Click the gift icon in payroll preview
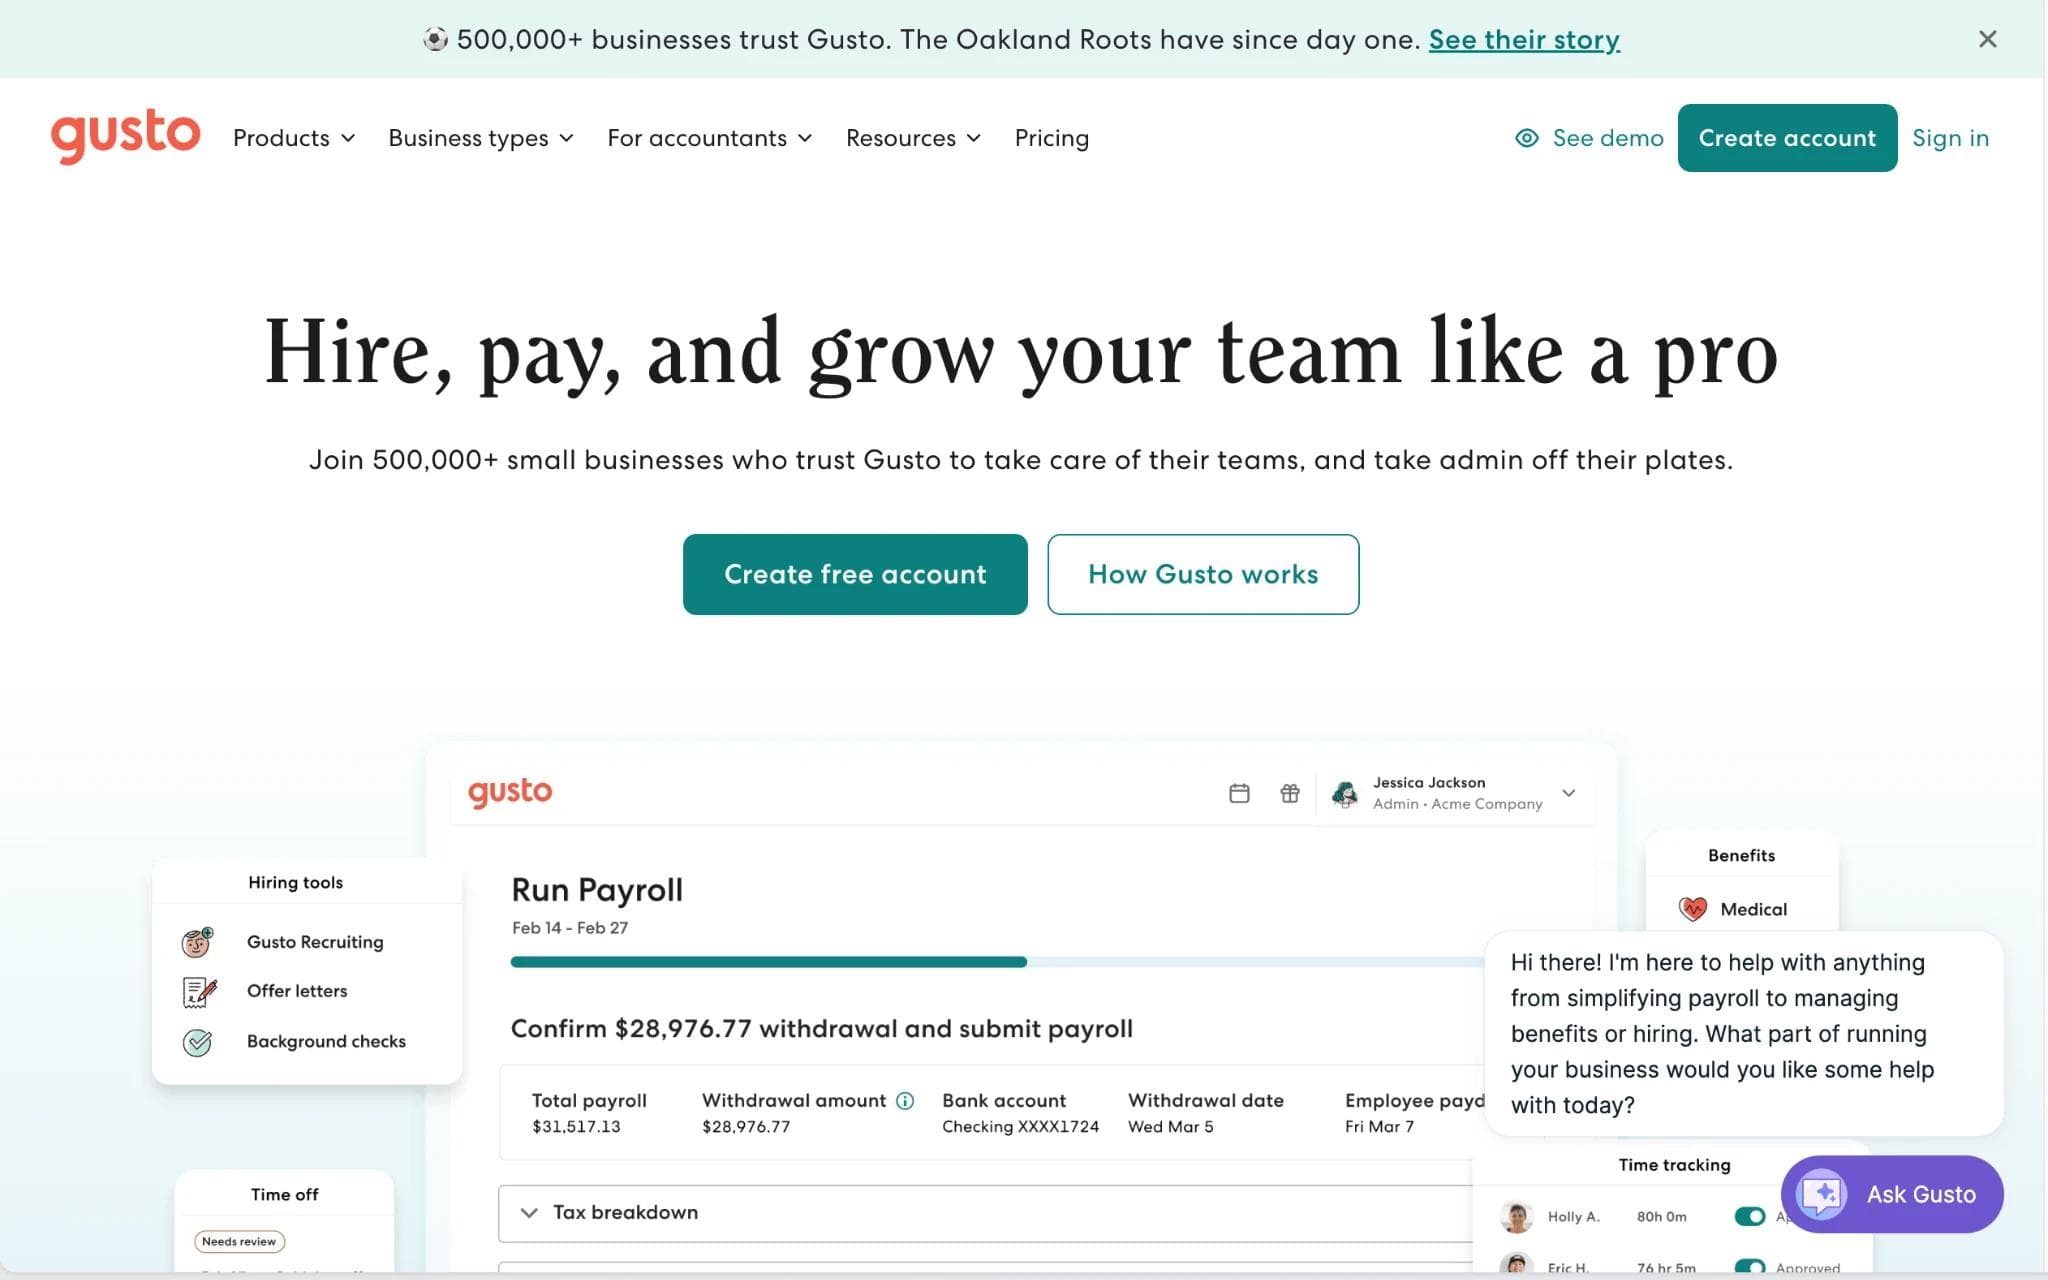2048x1280 pixels. (1290, 793)
